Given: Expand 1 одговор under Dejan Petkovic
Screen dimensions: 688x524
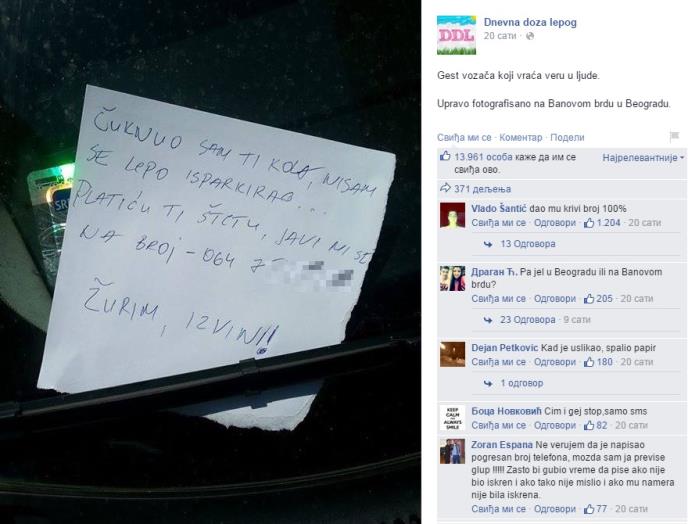Looking at the screenshot, I should click(522, 383).
